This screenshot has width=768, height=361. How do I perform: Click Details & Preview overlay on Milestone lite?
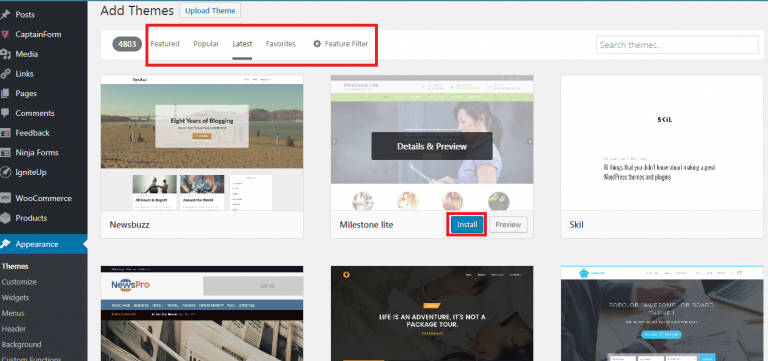tap(432, 146)
